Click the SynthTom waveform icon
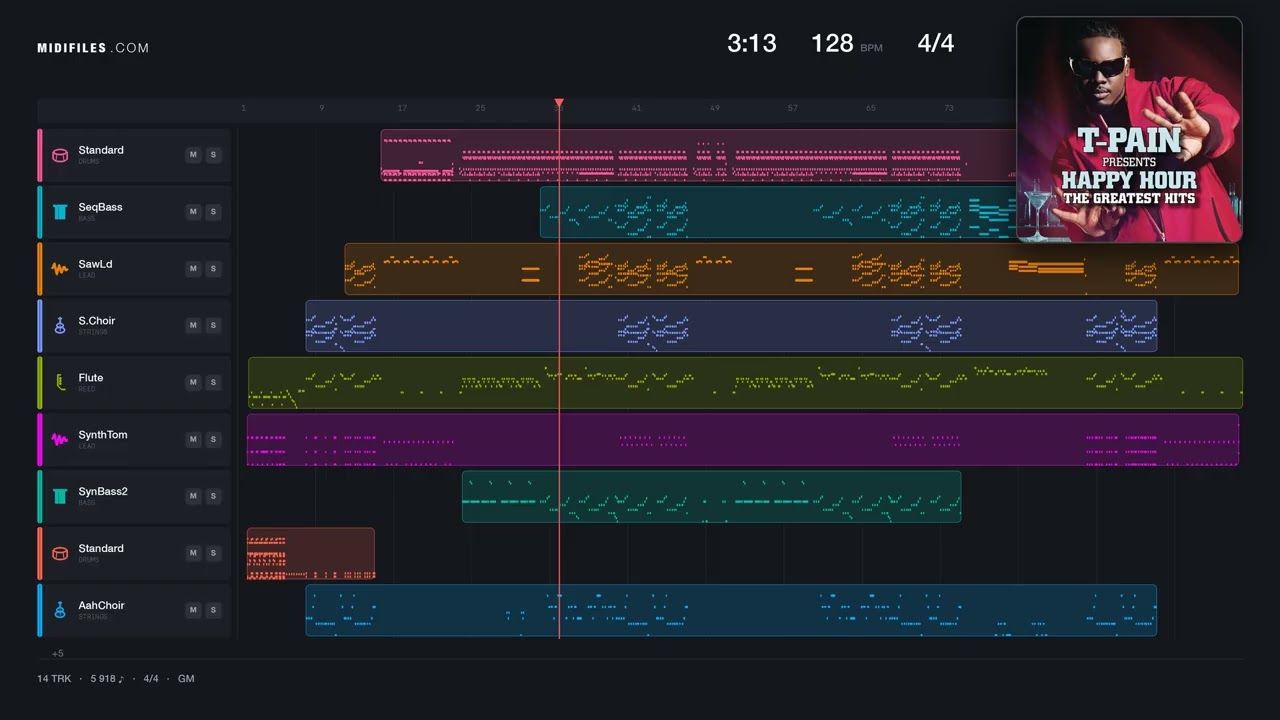 tap(60, 440)
